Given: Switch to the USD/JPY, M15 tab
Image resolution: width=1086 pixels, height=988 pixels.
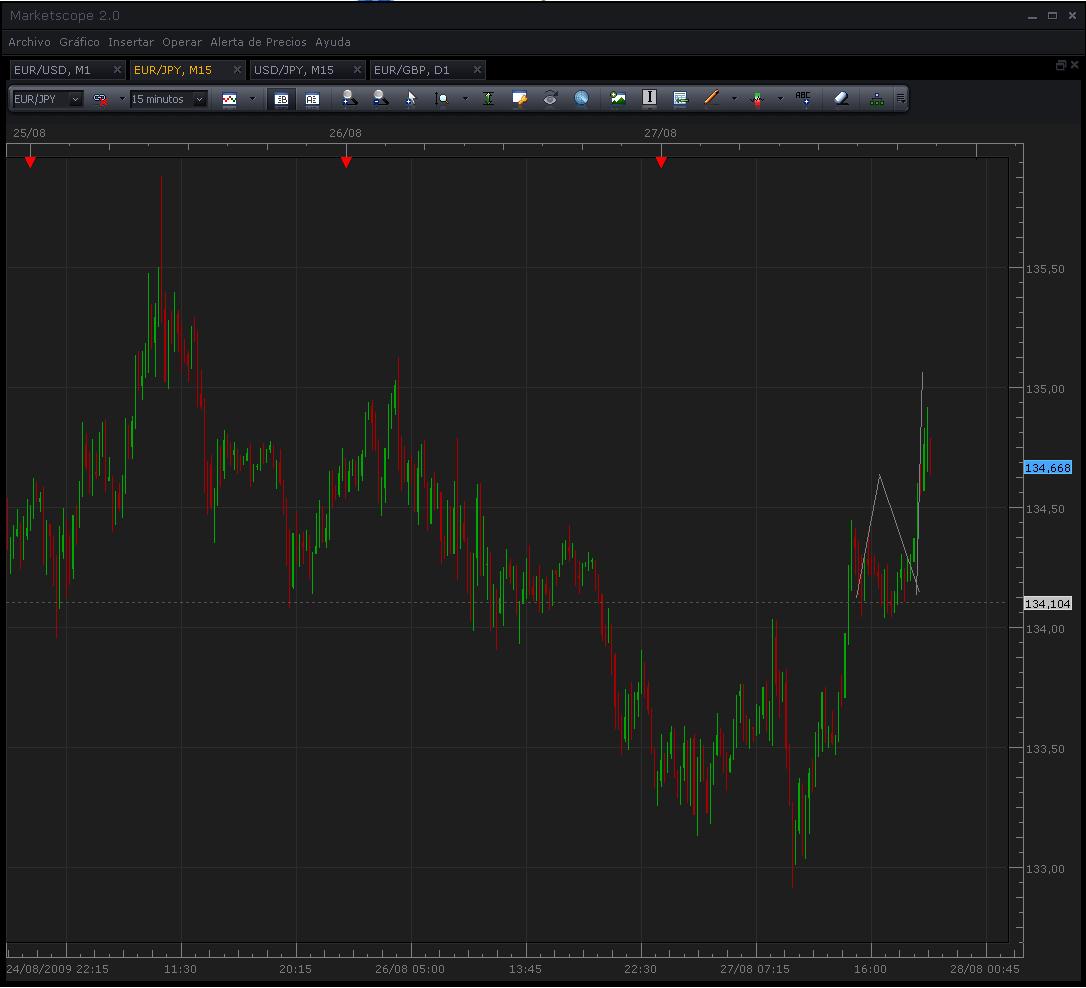Looking at the screenshot, I should [294, 70].
